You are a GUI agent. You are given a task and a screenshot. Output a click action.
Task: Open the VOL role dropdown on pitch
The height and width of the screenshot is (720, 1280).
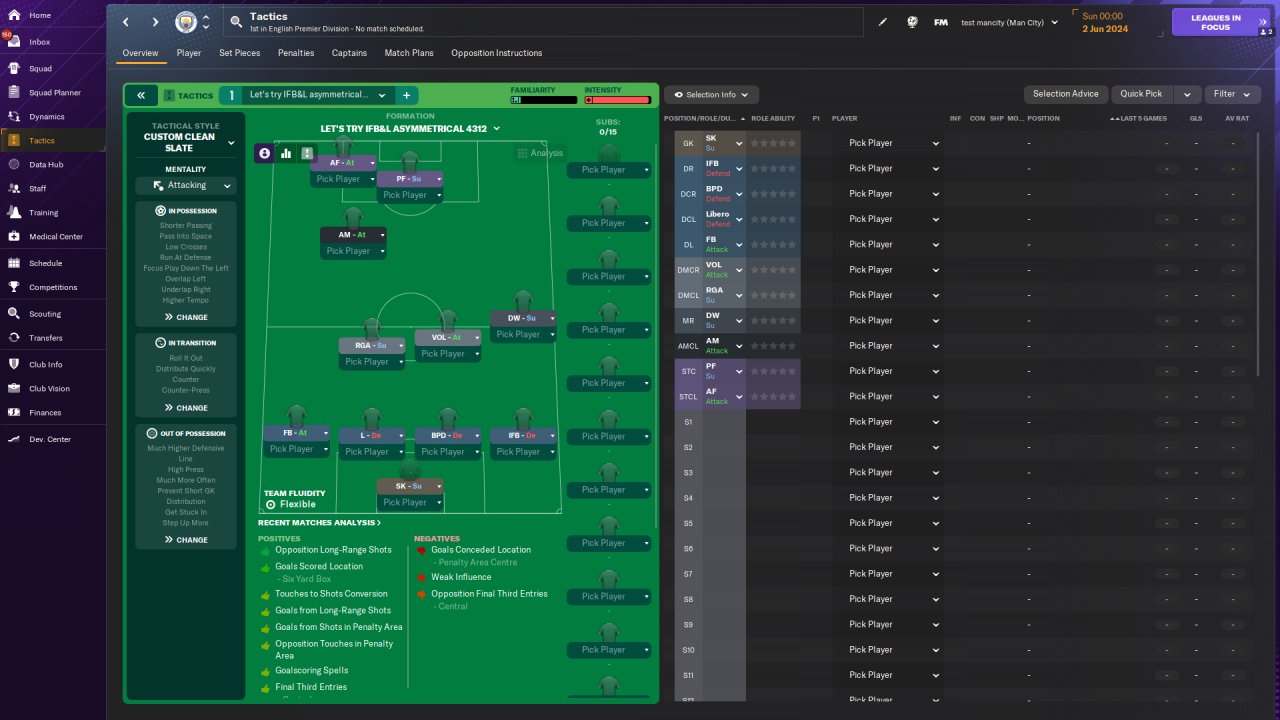[x=477, y=337]
